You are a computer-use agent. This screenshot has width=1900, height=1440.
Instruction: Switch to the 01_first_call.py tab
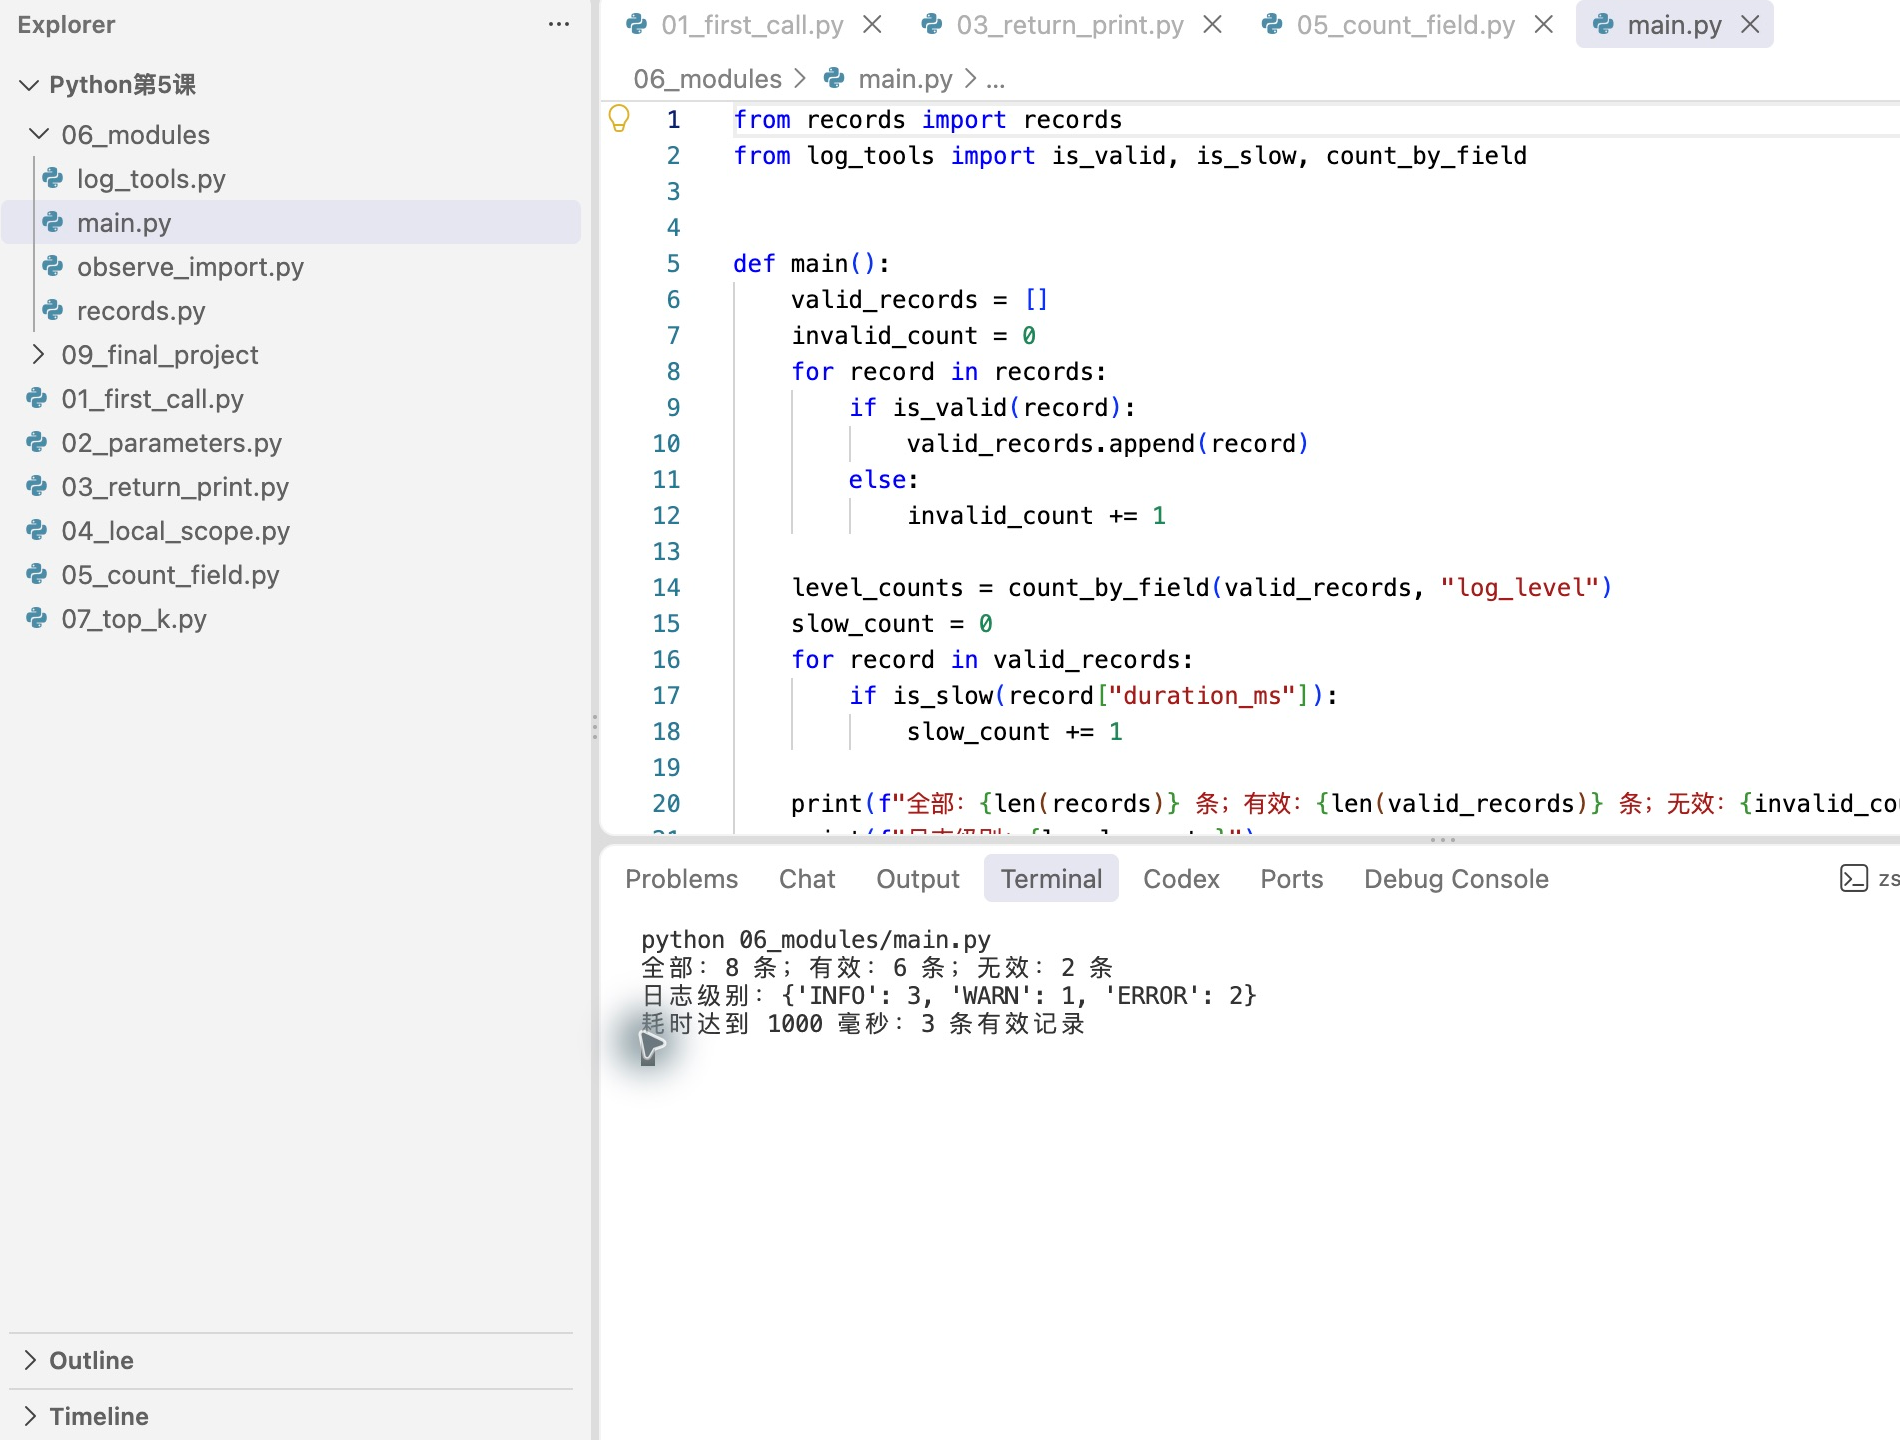(752, 25)
